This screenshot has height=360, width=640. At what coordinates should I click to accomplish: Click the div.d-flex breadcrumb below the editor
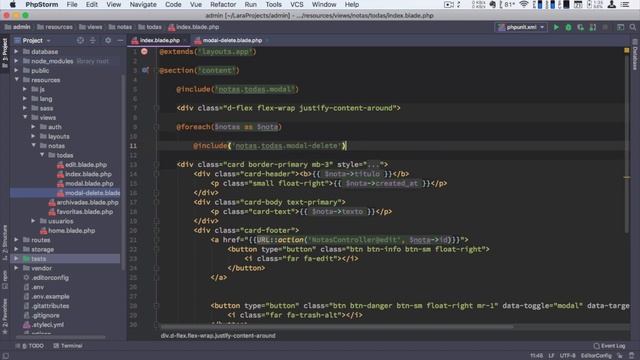point(218,336)
